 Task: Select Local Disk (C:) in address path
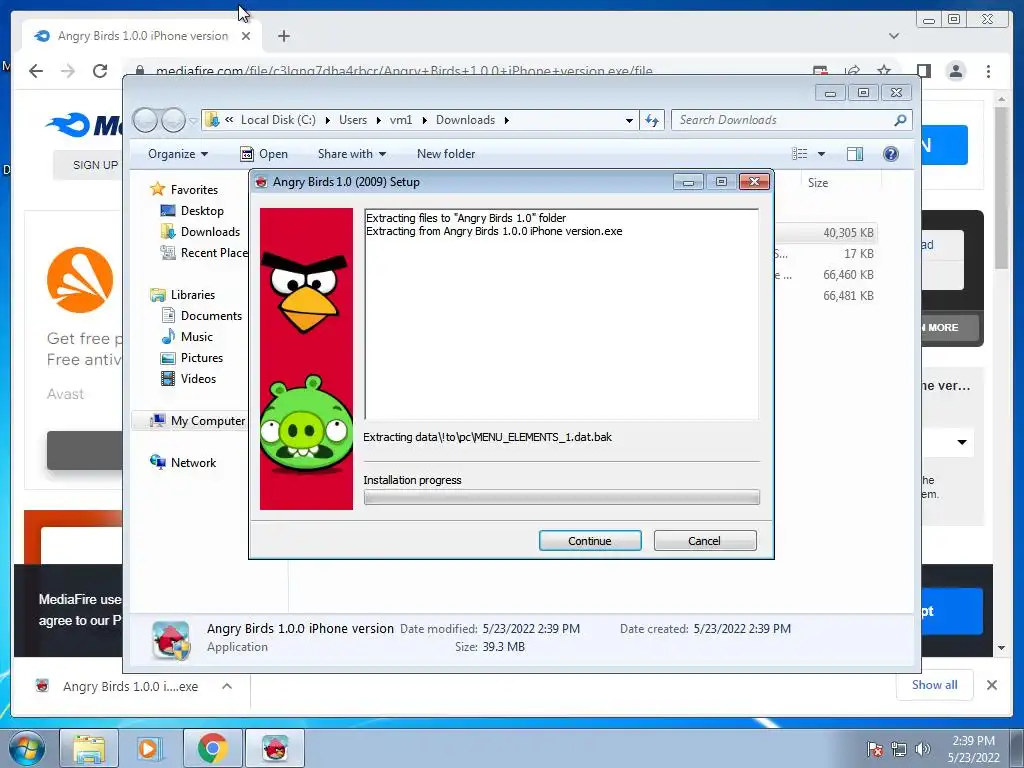[x=278, y=120]
